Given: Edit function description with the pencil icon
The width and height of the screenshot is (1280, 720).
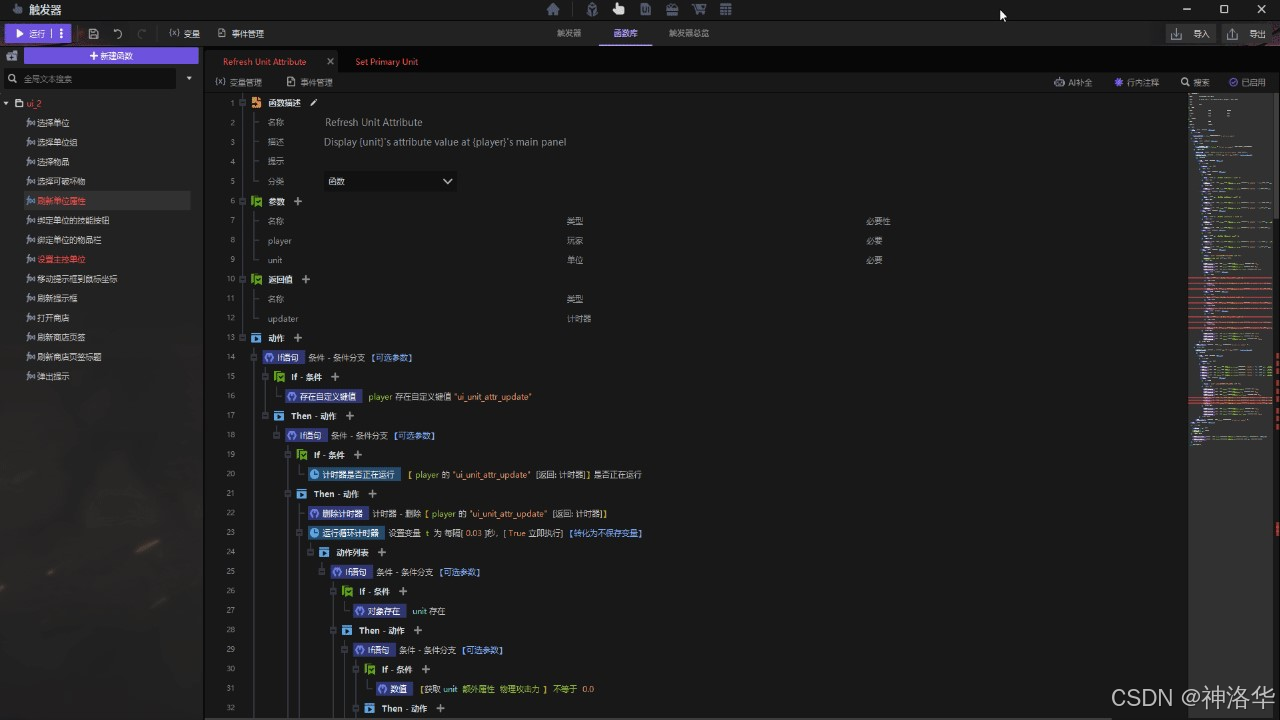Looking at the screenshot, I should pos(313,102).
